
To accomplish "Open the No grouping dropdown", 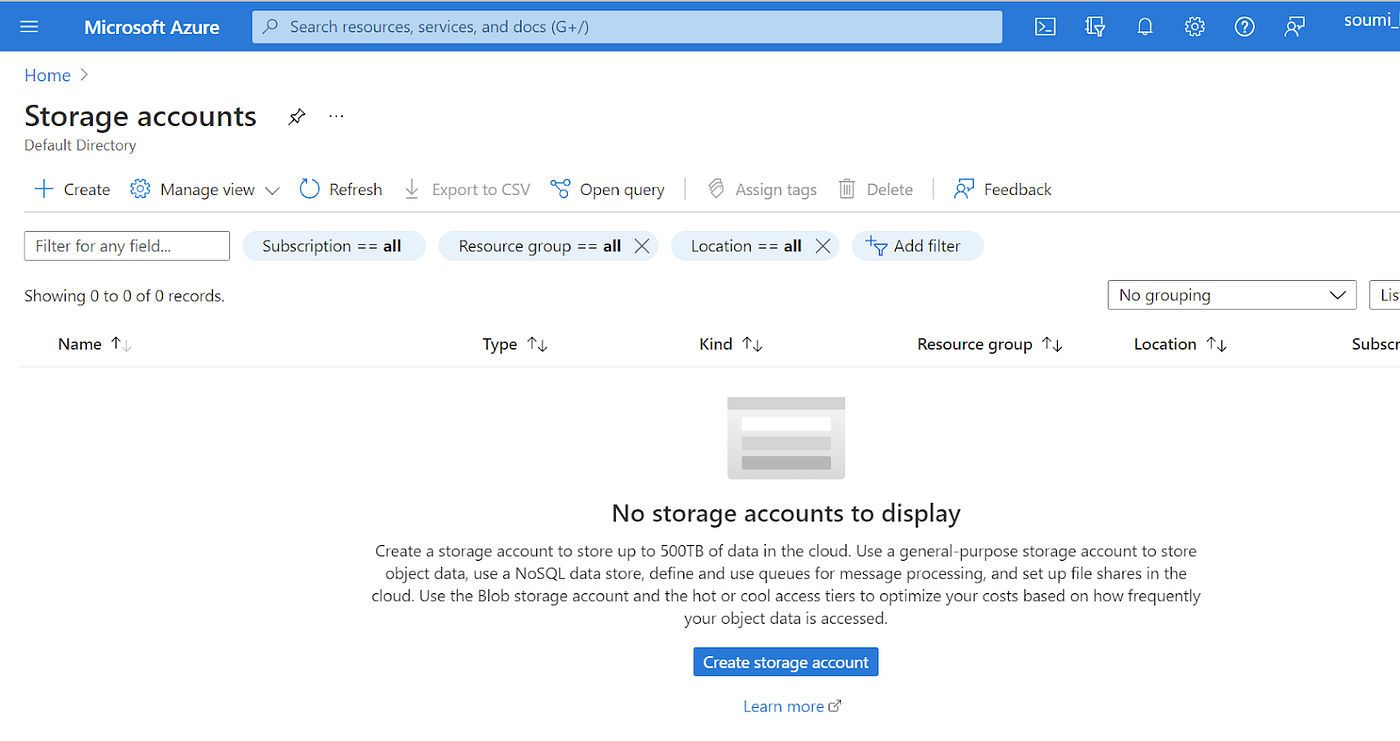I will click(x=1231, y=294).
